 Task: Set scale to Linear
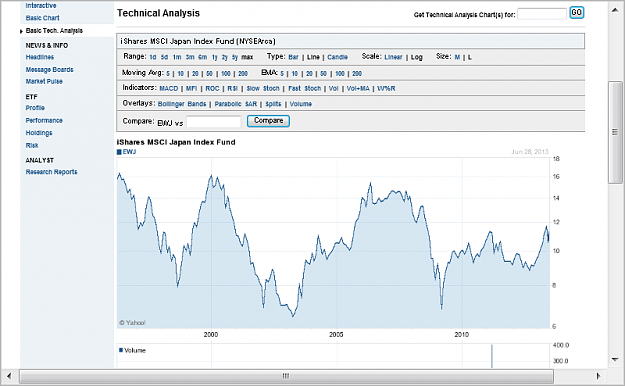(x=393, y=57)
